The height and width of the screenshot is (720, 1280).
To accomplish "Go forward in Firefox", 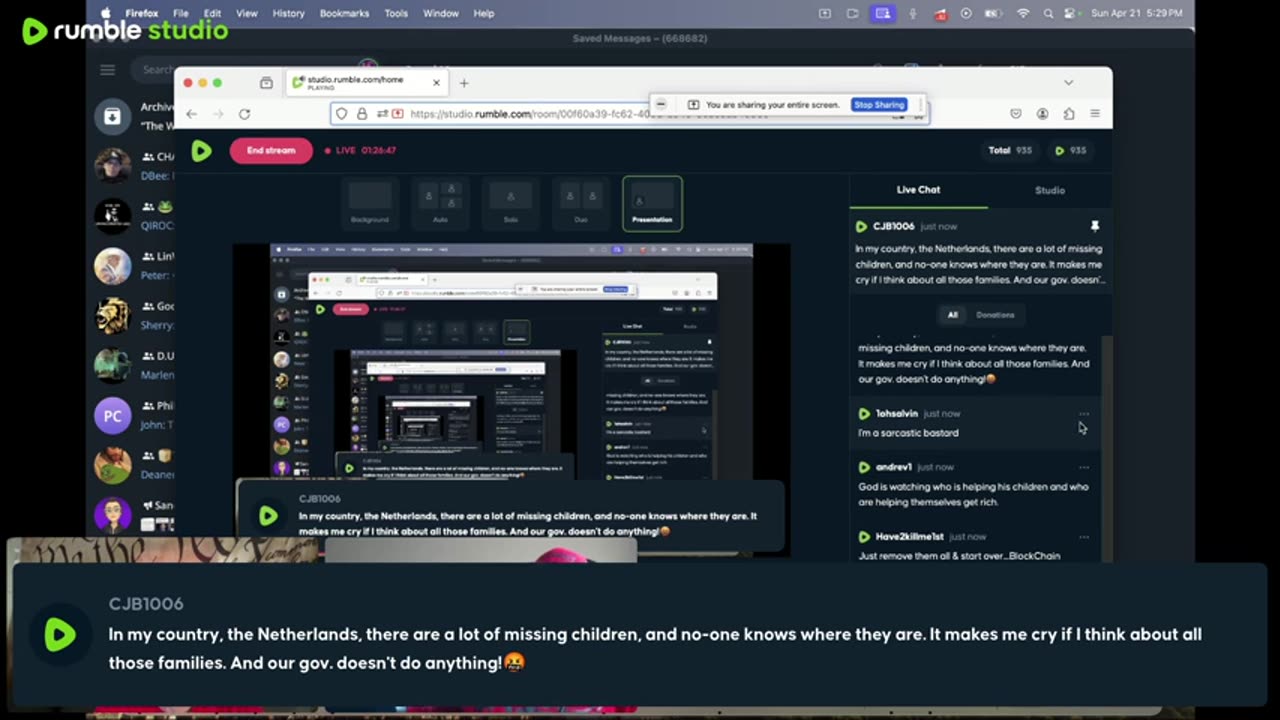I will [218, 114].
